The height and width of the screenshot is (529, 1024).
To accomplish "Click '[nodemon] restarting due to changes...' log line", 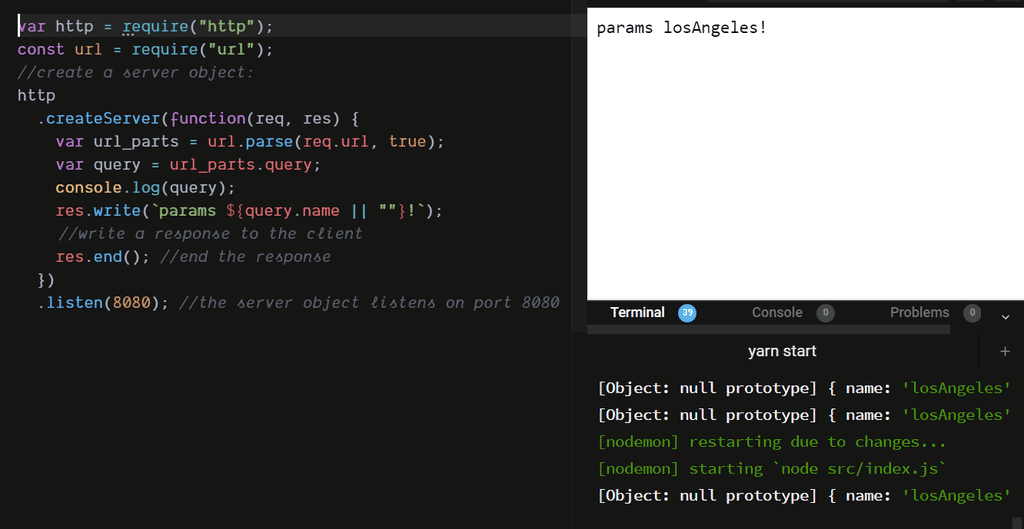I will tap(772, 442).
